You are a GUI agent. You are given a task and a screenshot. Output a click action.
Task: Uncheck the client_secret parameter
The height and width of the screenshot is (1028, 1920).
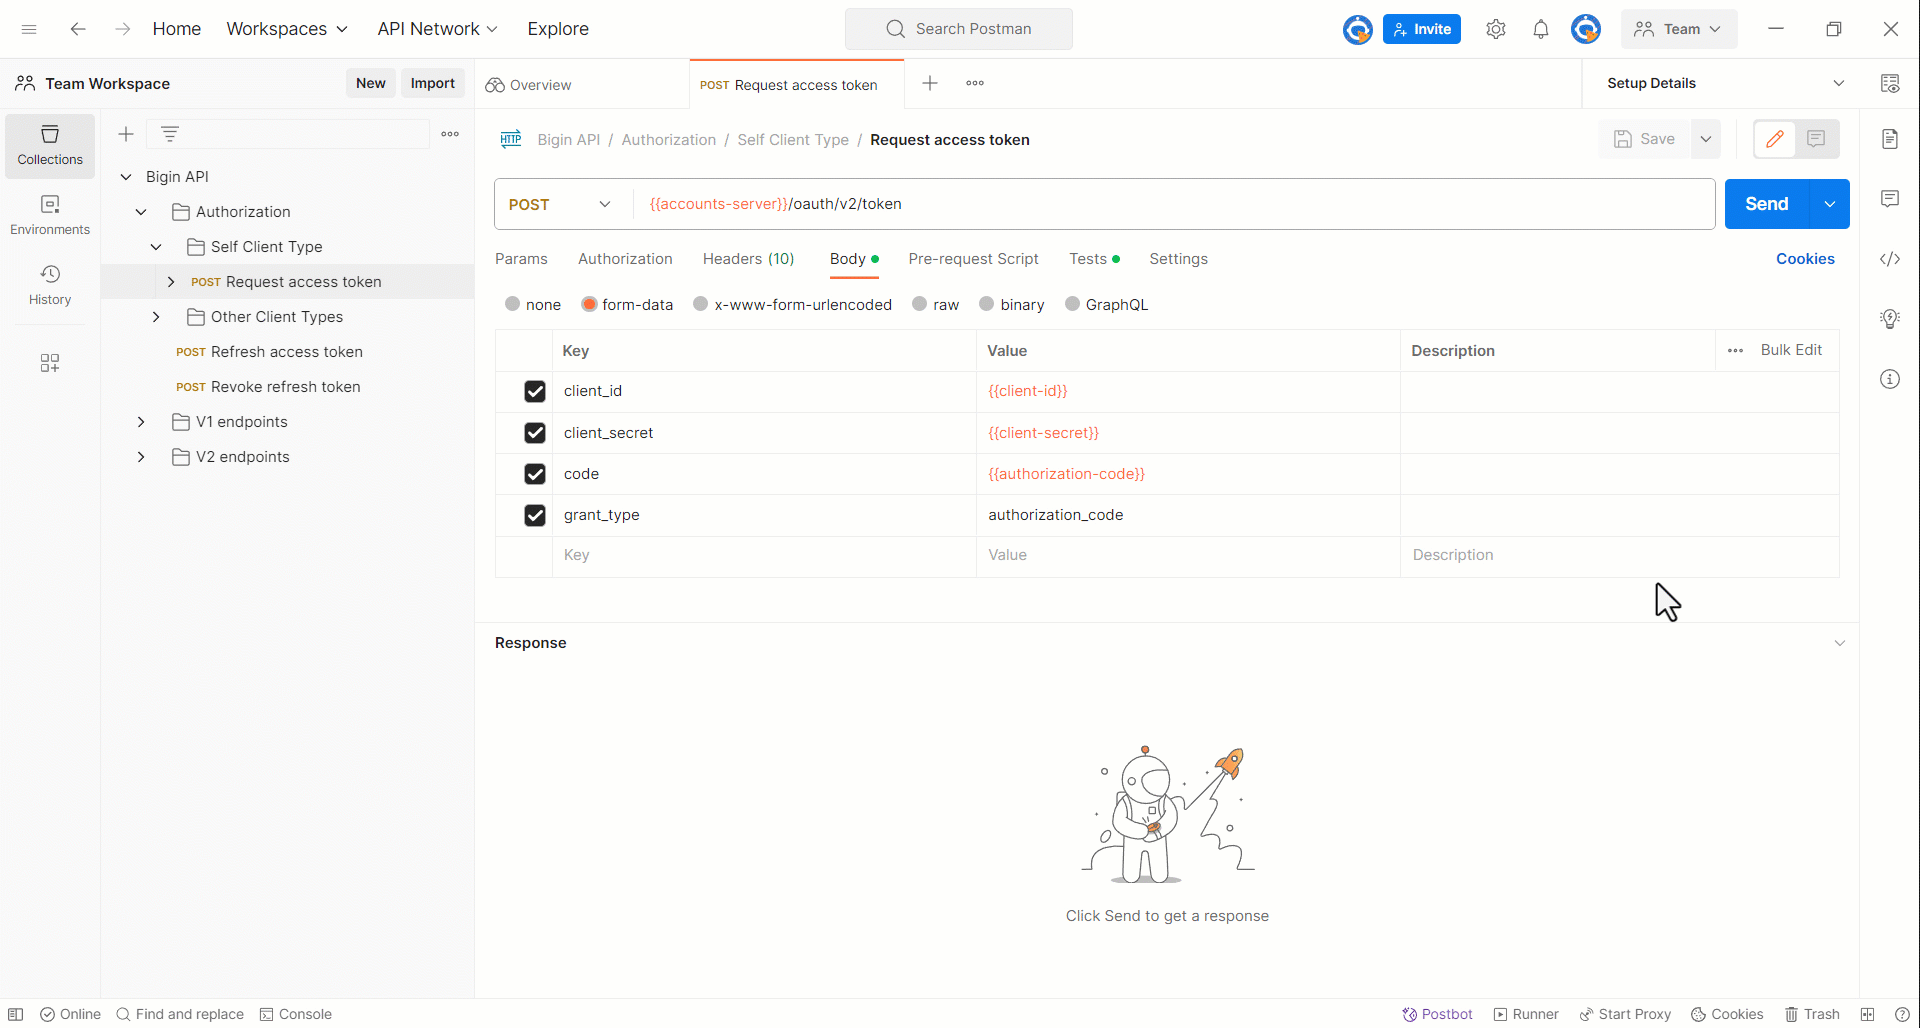click(535, 432)
